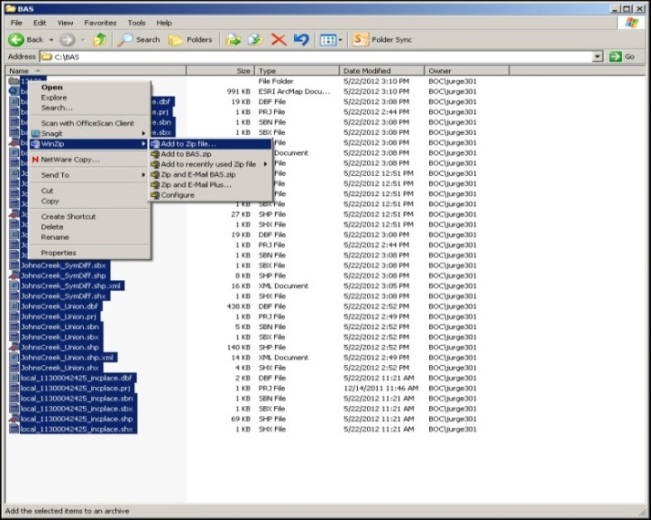
Task: Click the Back navigation button
Action: (25, 40)
